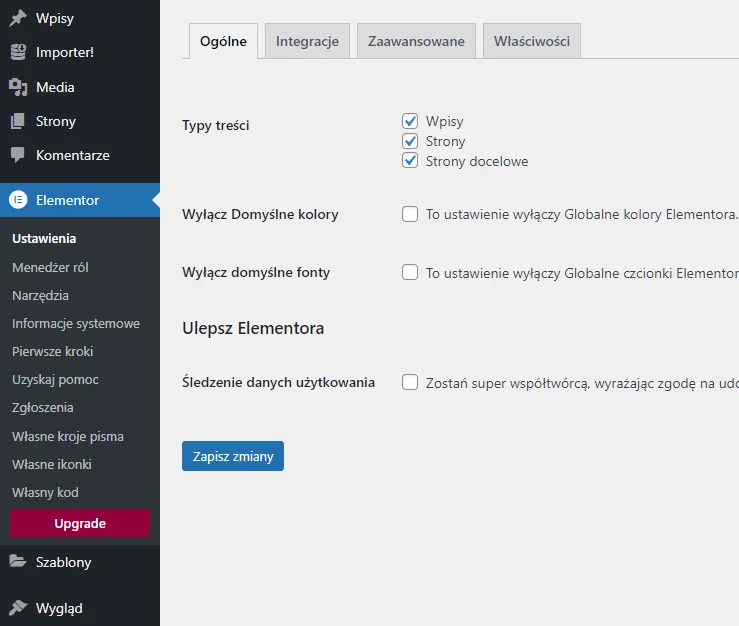
Task: Open Media menu item
Action: (80, 87)
